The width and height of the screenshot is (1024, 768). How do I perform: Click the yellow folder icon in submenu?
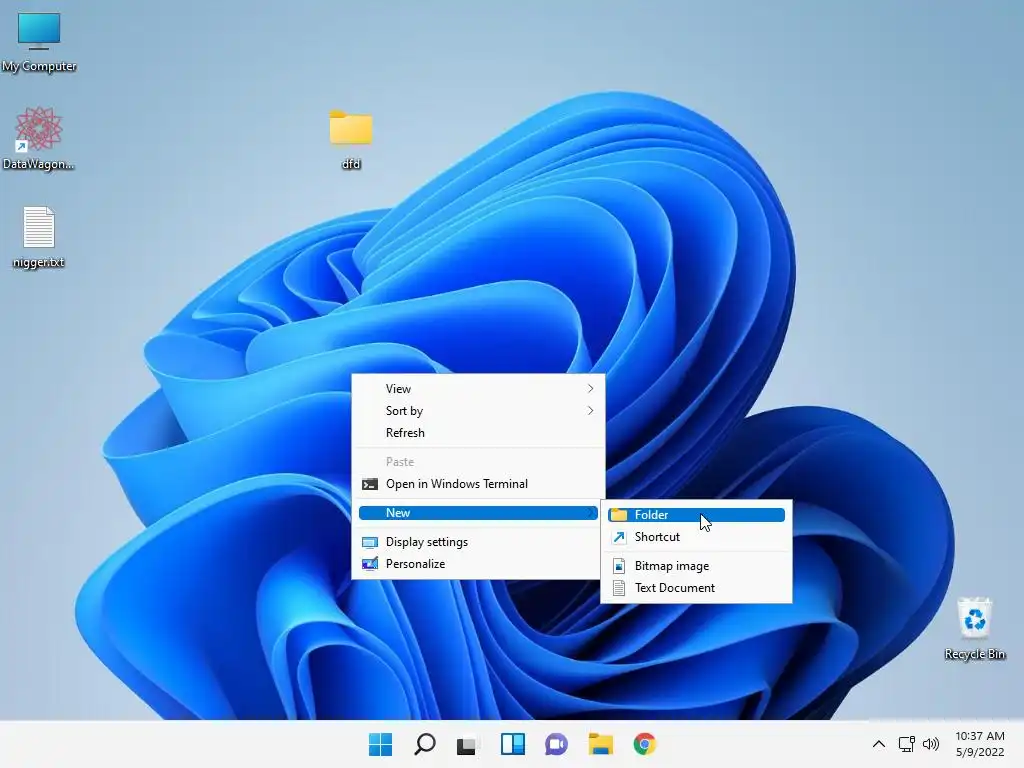(618, 515)
